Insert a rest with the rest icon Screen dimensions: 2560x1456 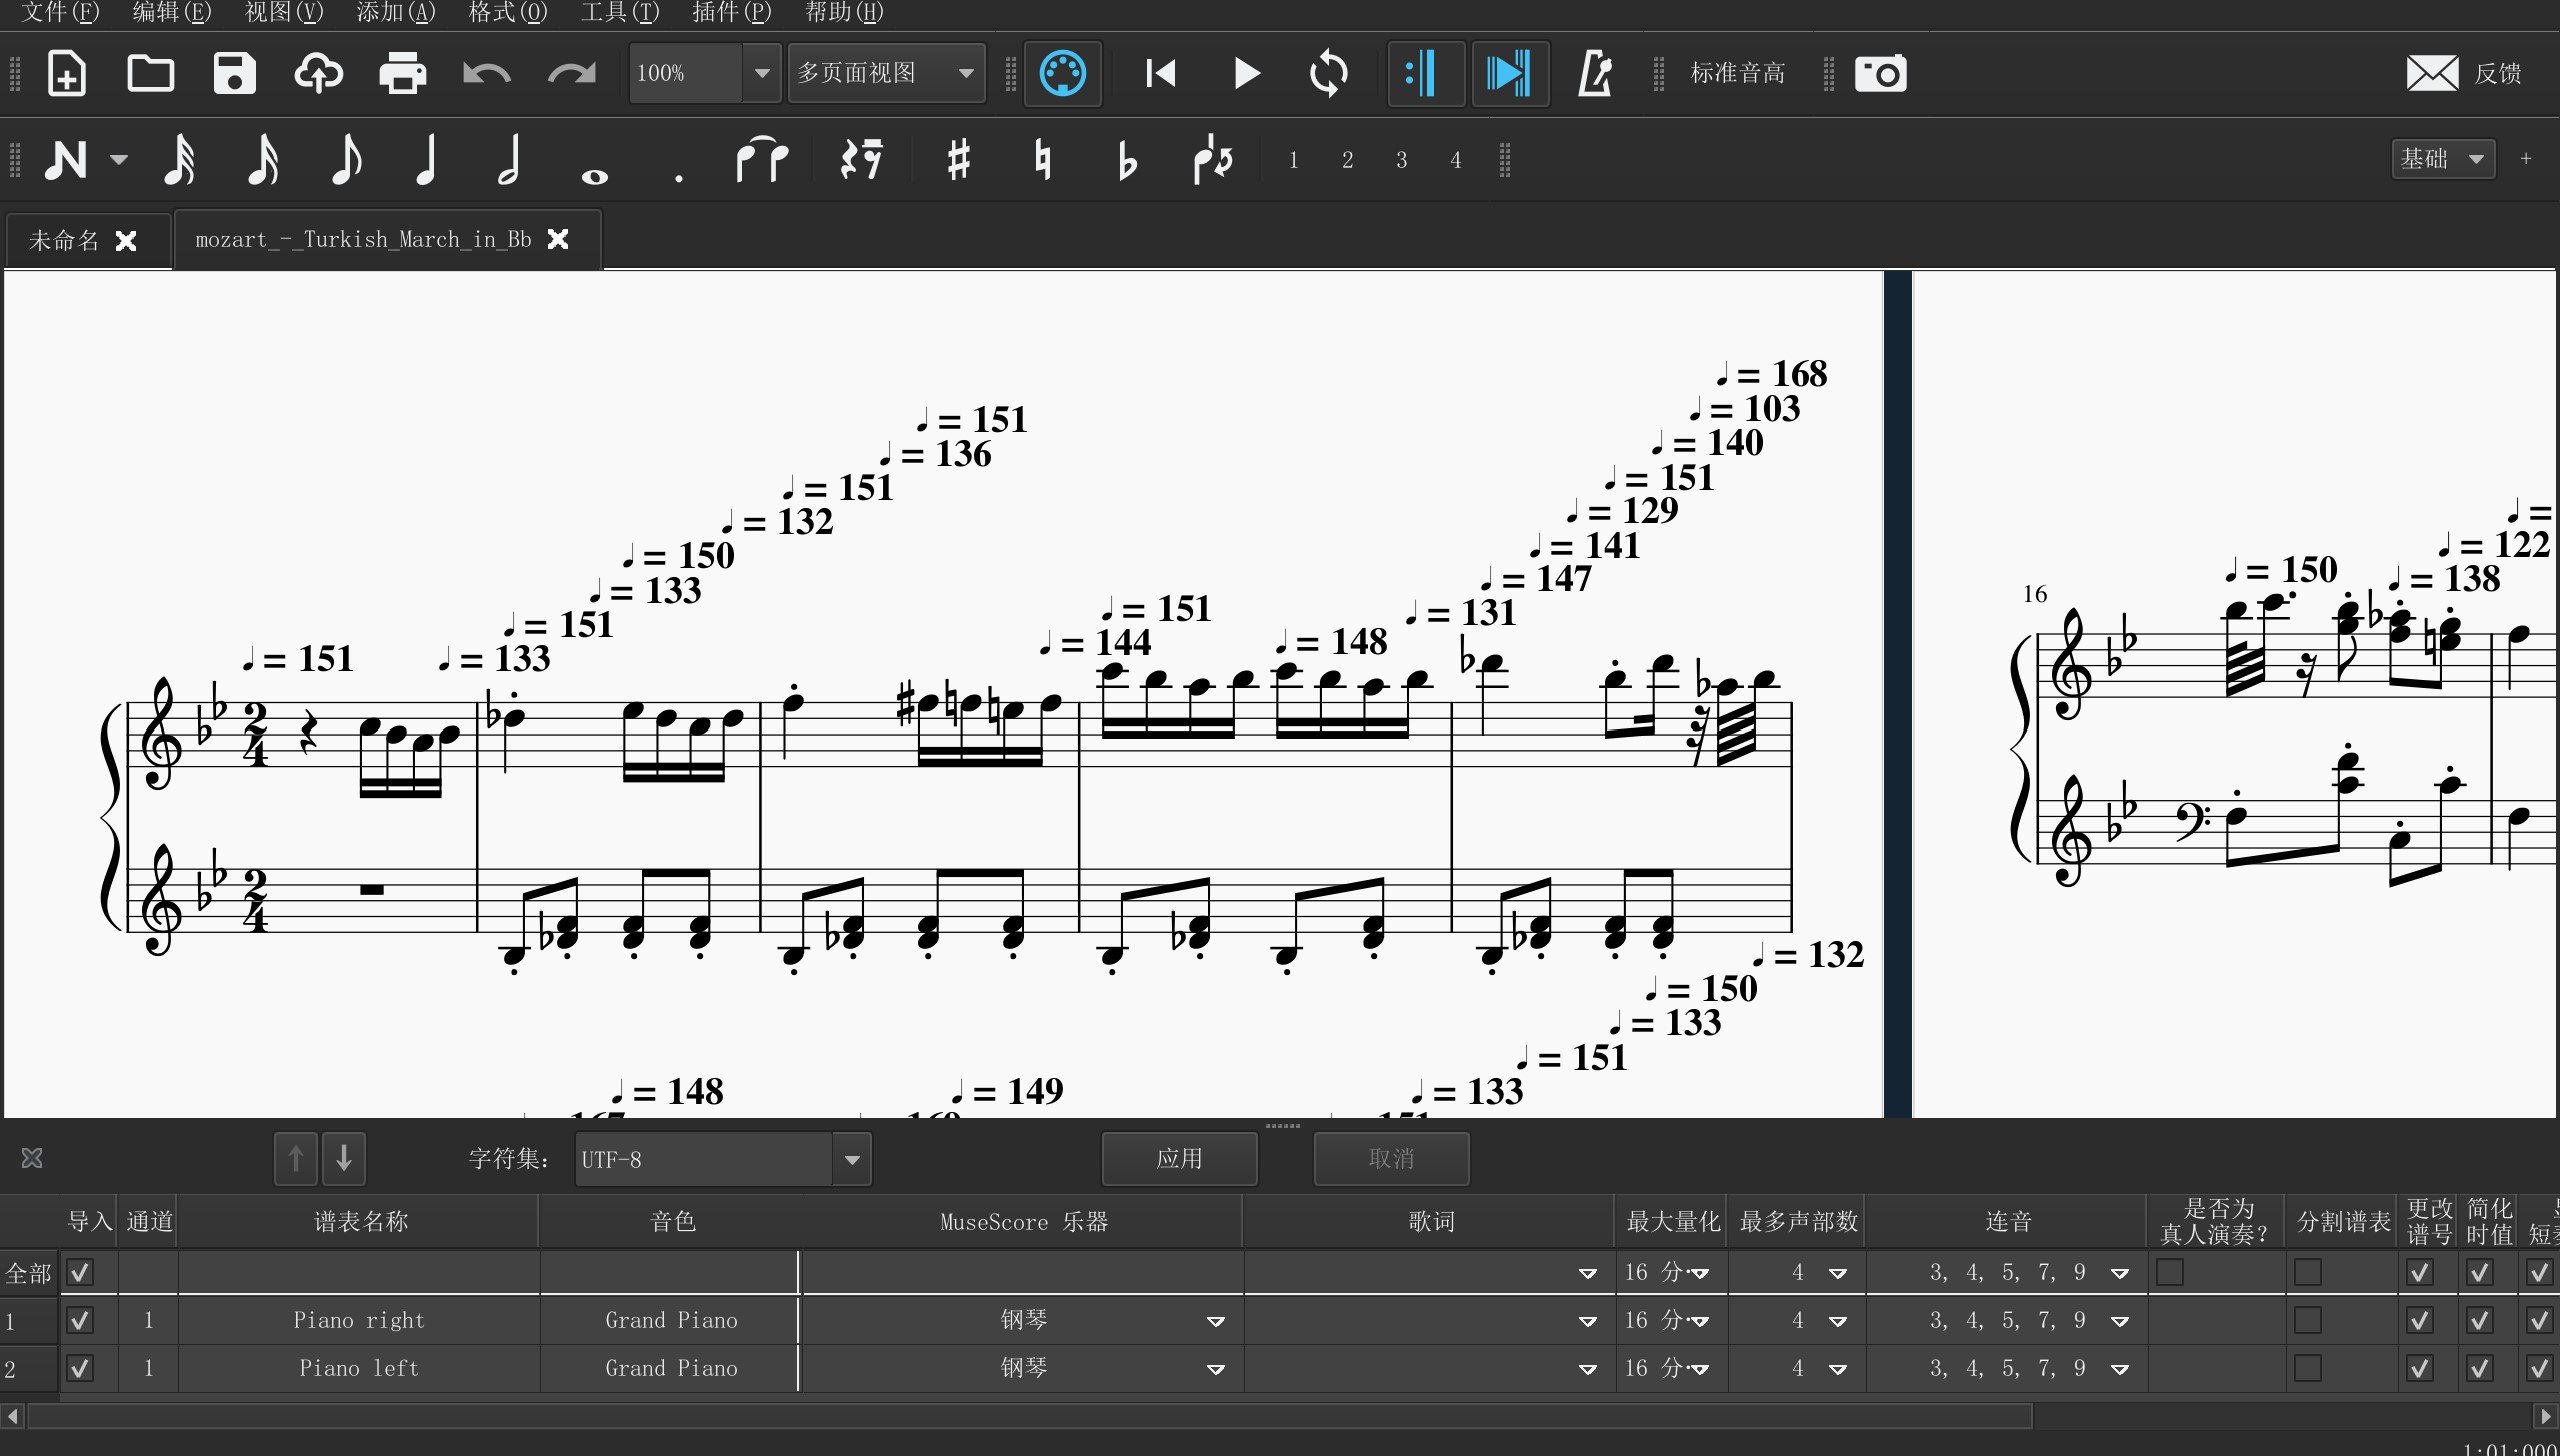(x=861, y=160)
